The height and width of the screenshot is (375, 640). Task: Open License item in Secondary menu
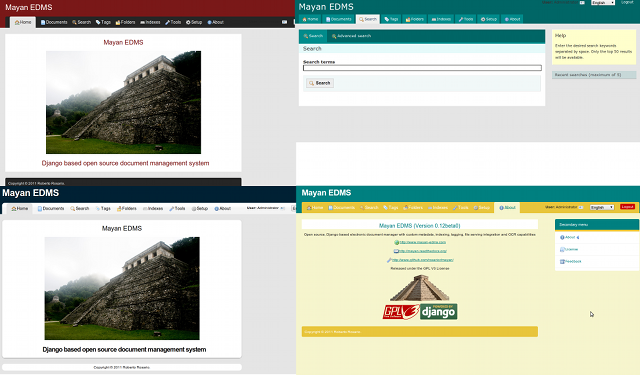[569, 249]
